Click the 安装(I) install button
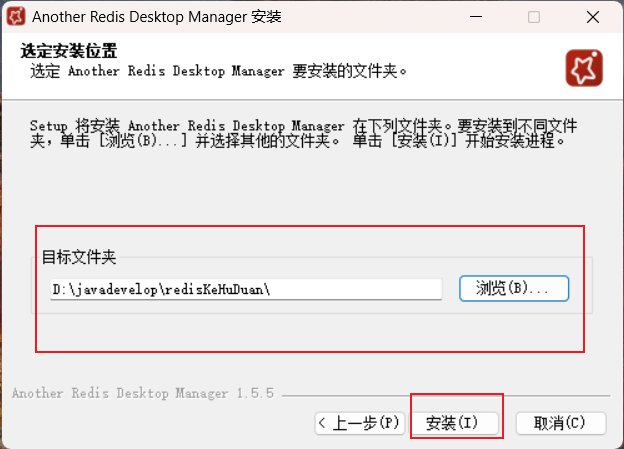Image resolution: width=624 pixels, height=449 pixels. [x=455, y=423]
